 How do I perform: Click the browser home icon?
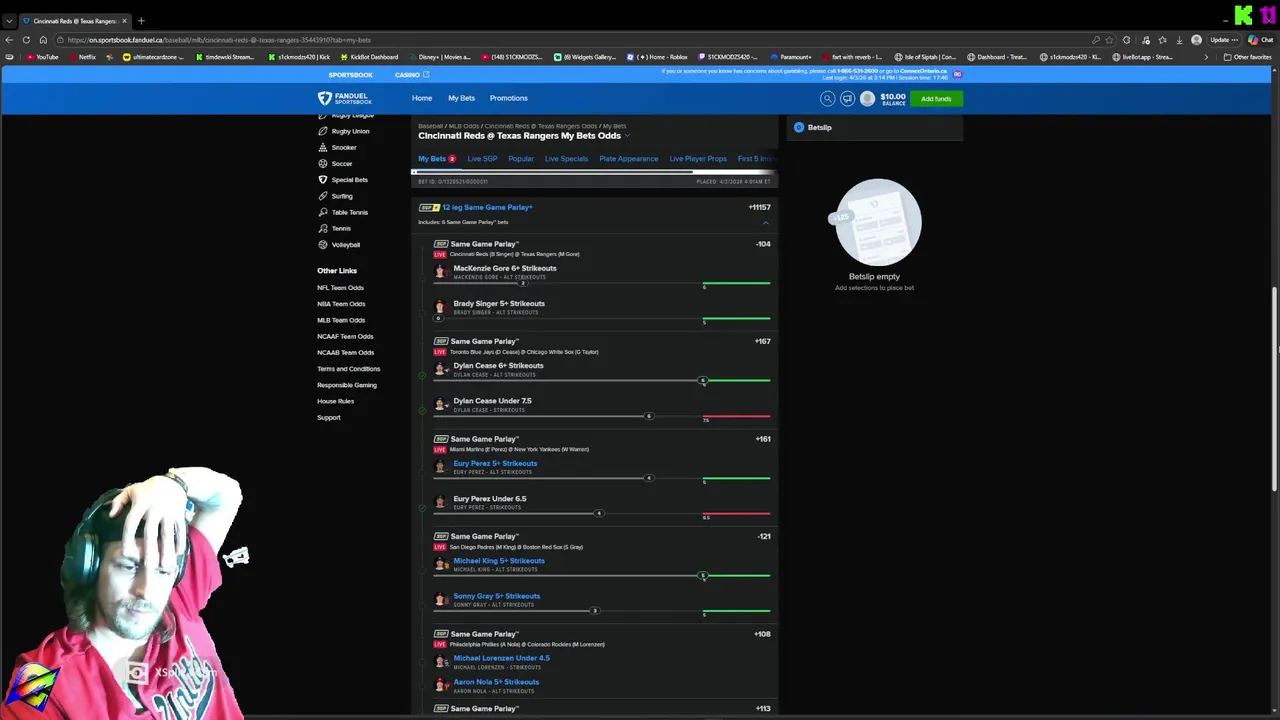[x=43, y=40]
